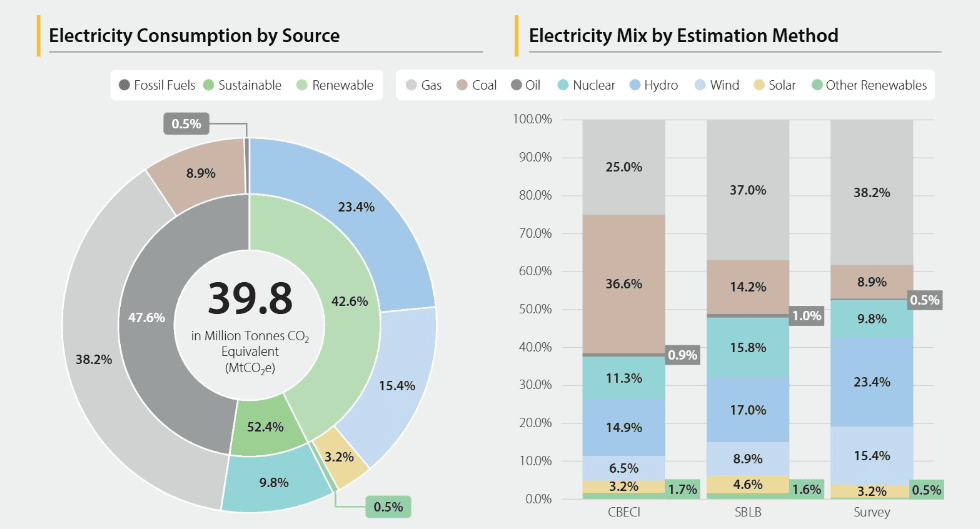Select the SBLB axis label
Image resolution: width=980 pixels, height=529 pixels.
(x=748, y=512)
